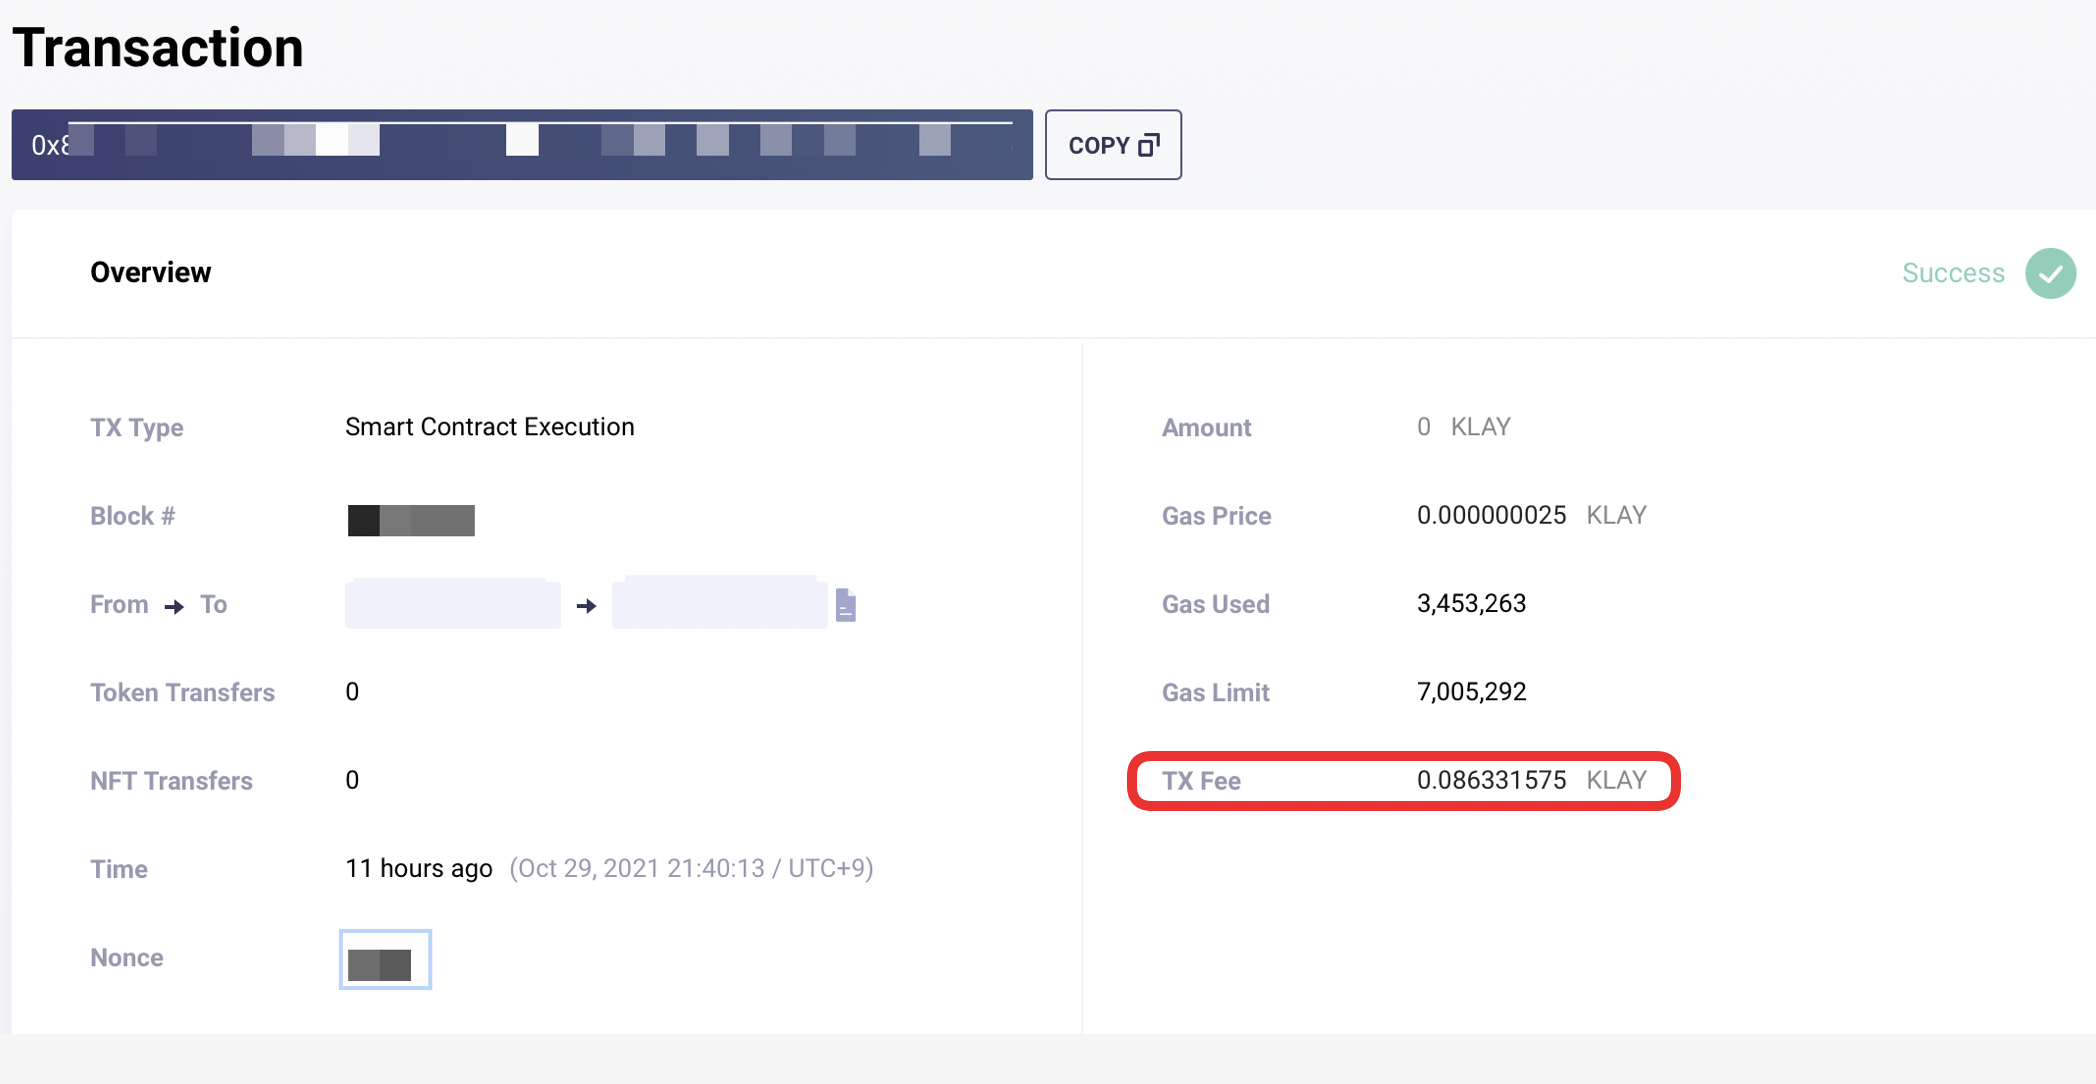The width and height of the screenshot is (2096, 1084).
Task: Open the Block number link
Action: 411,520
